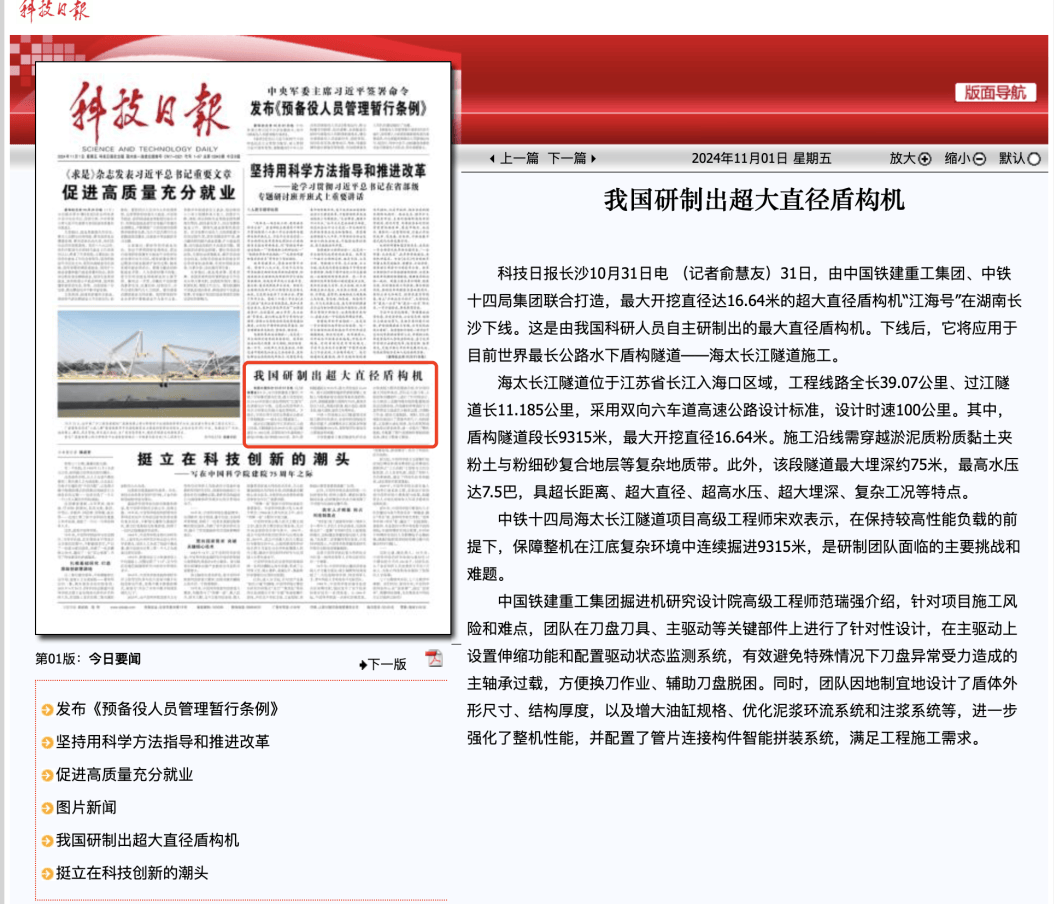Click highlighted 我国研制出超大直径盾构机 region on page thumbnail

coord(340,405)
